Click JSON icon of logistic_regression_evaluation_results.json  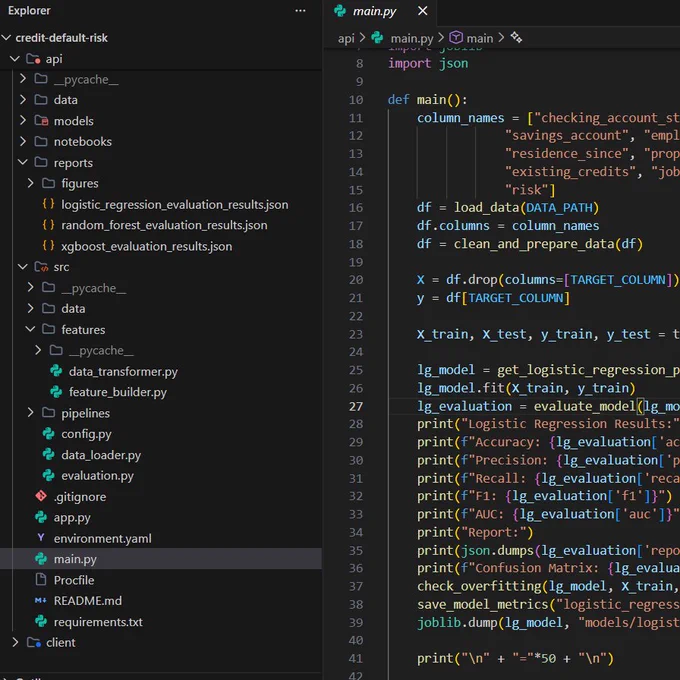(49, 204)
